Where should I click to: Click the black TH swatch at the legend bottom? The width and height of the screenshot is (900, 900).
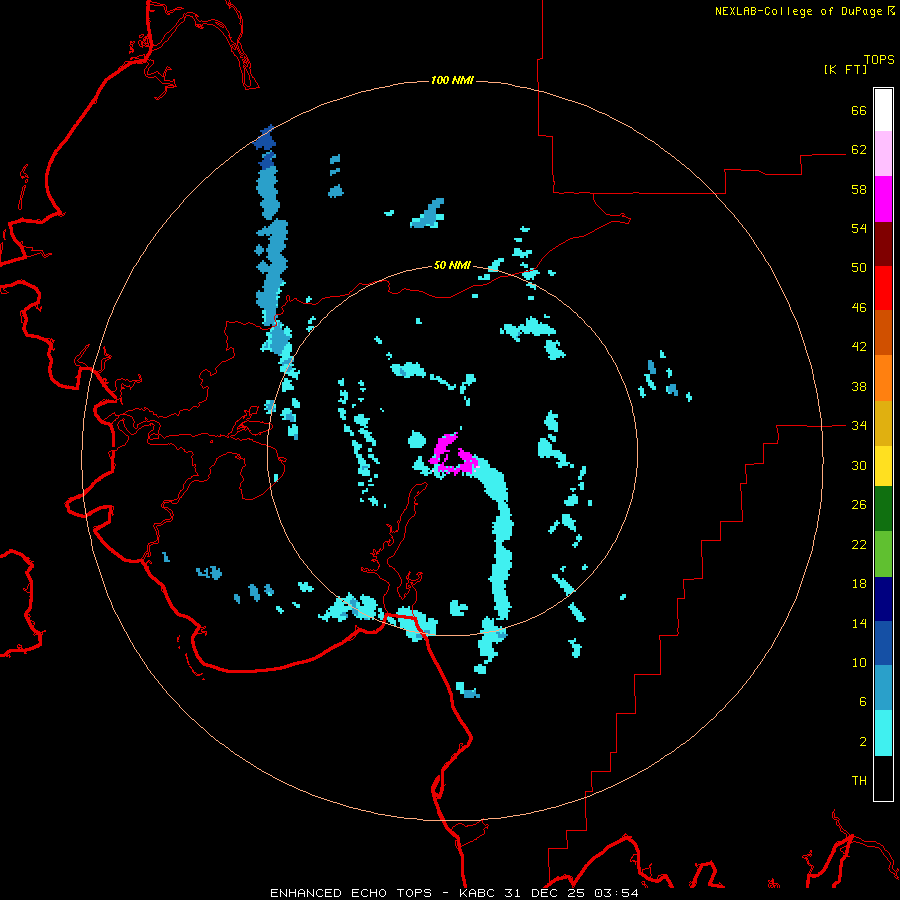click(x=883, y=778)
